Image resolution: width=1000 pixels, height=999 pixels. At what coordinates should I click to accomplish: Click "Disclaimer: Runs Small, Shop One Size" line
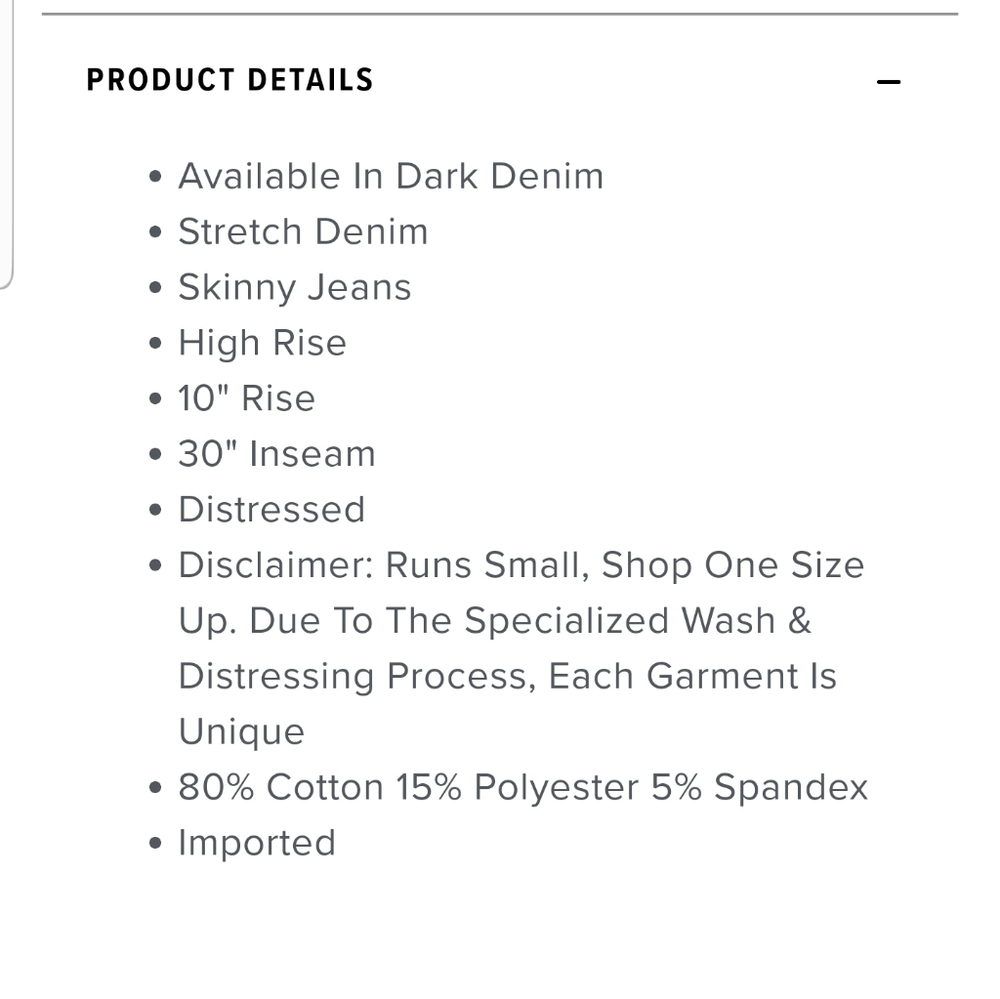click(x=521, y=565)
